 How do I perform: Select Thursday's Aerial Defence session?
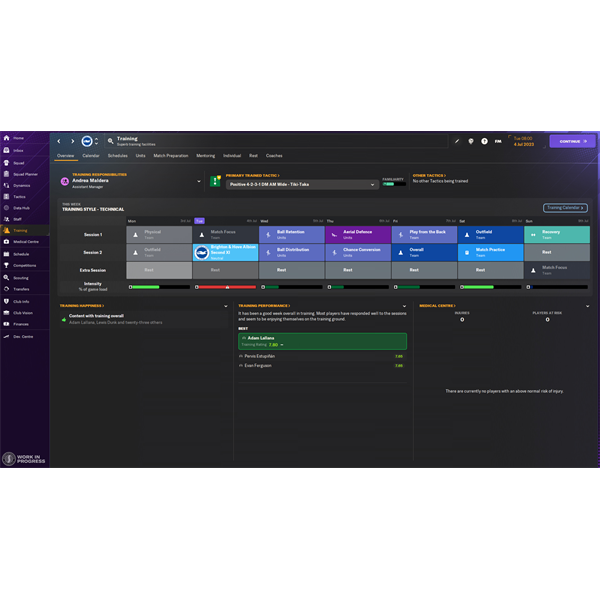pyautogui.click(x=357, y=234)
